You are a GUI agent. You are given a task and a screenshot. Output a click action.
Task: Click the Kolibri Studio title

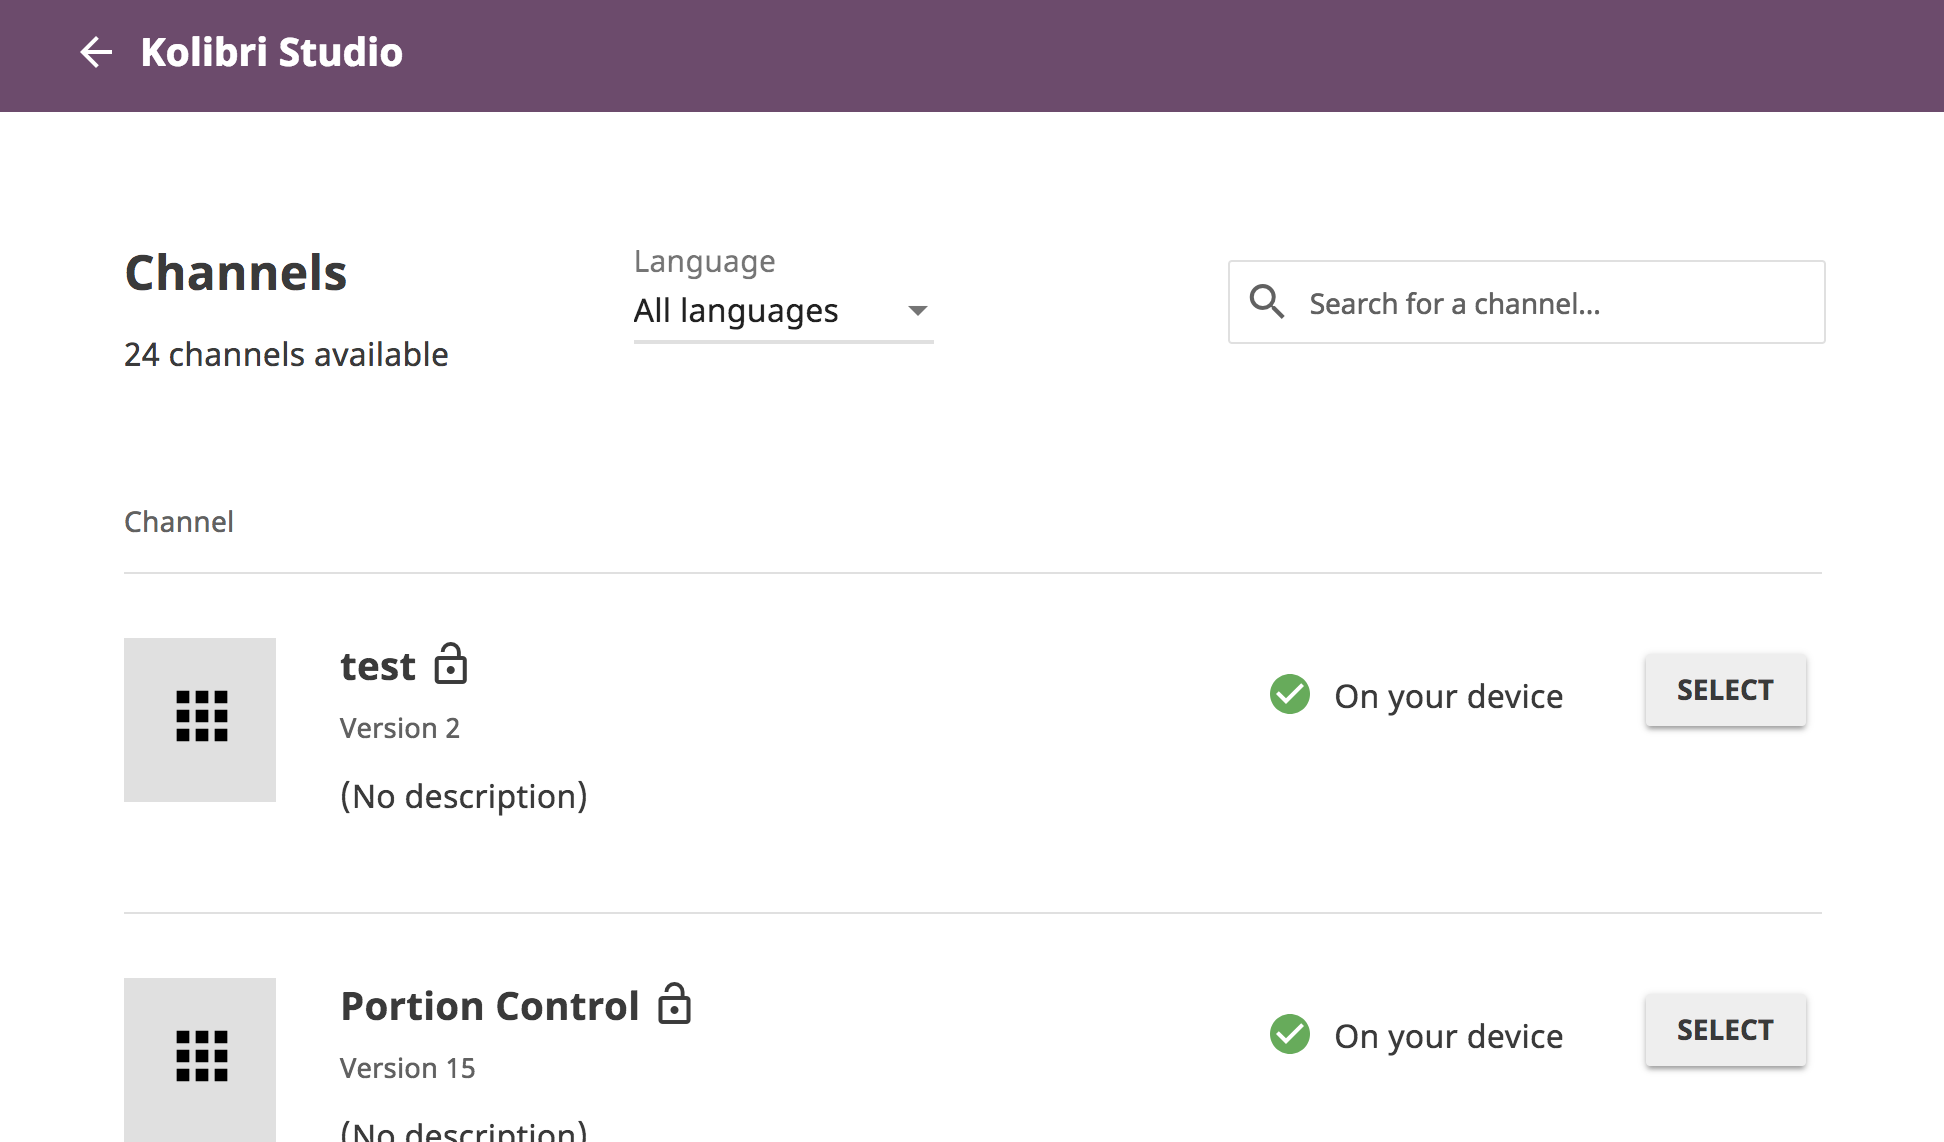coord(272,52)
